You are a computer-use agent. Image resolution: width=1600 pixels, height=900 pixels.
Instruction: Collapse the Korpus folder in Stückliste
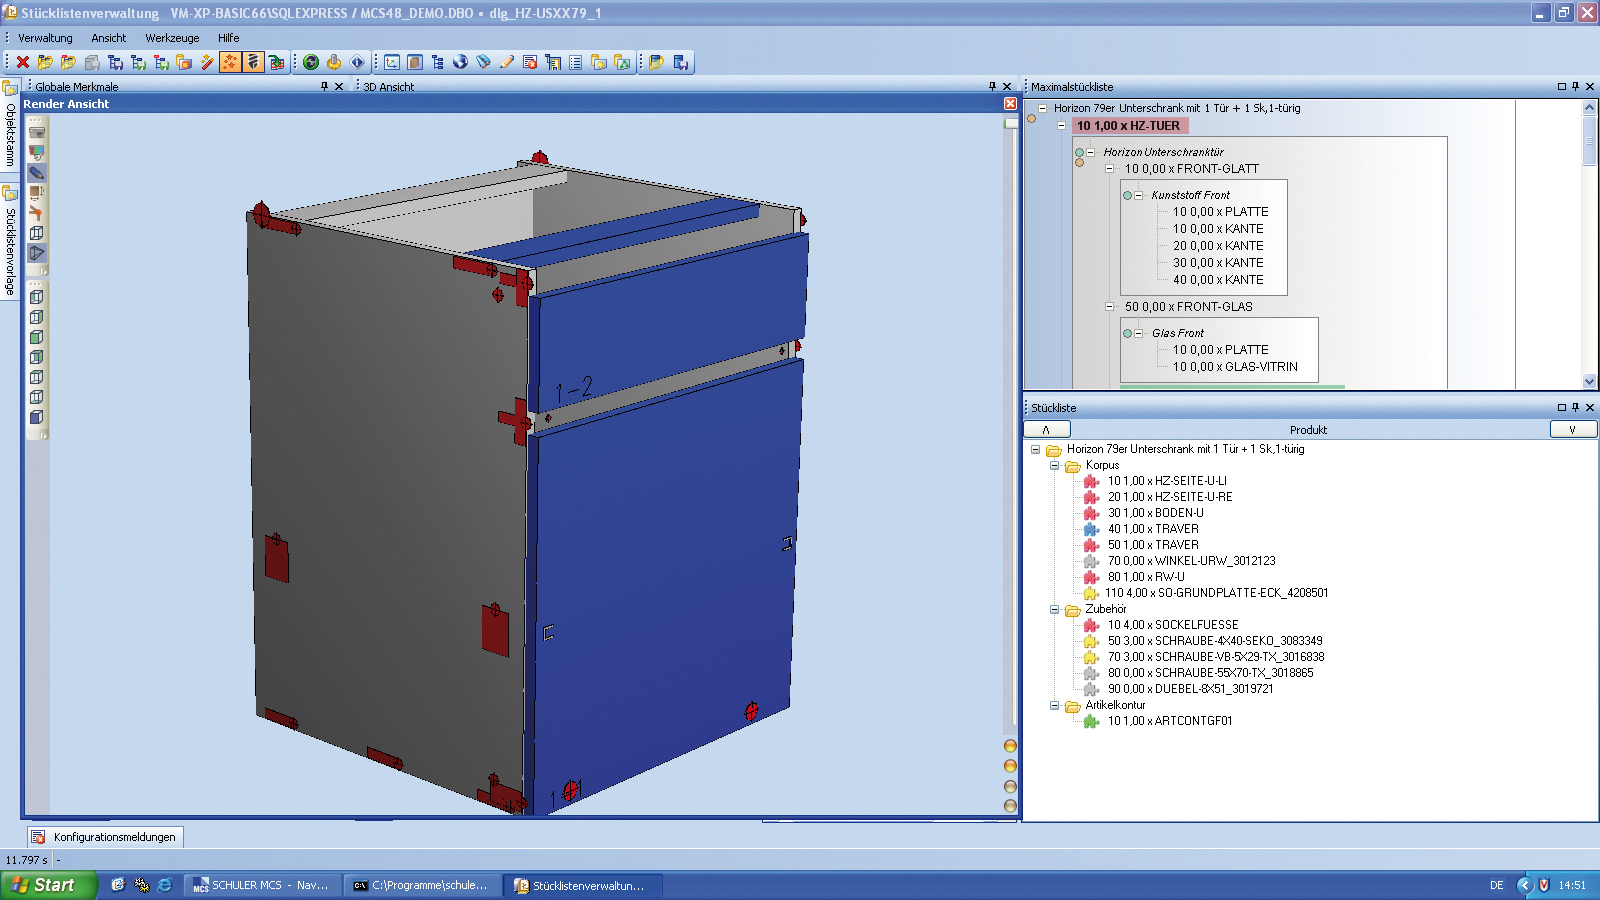(1054, 465)
